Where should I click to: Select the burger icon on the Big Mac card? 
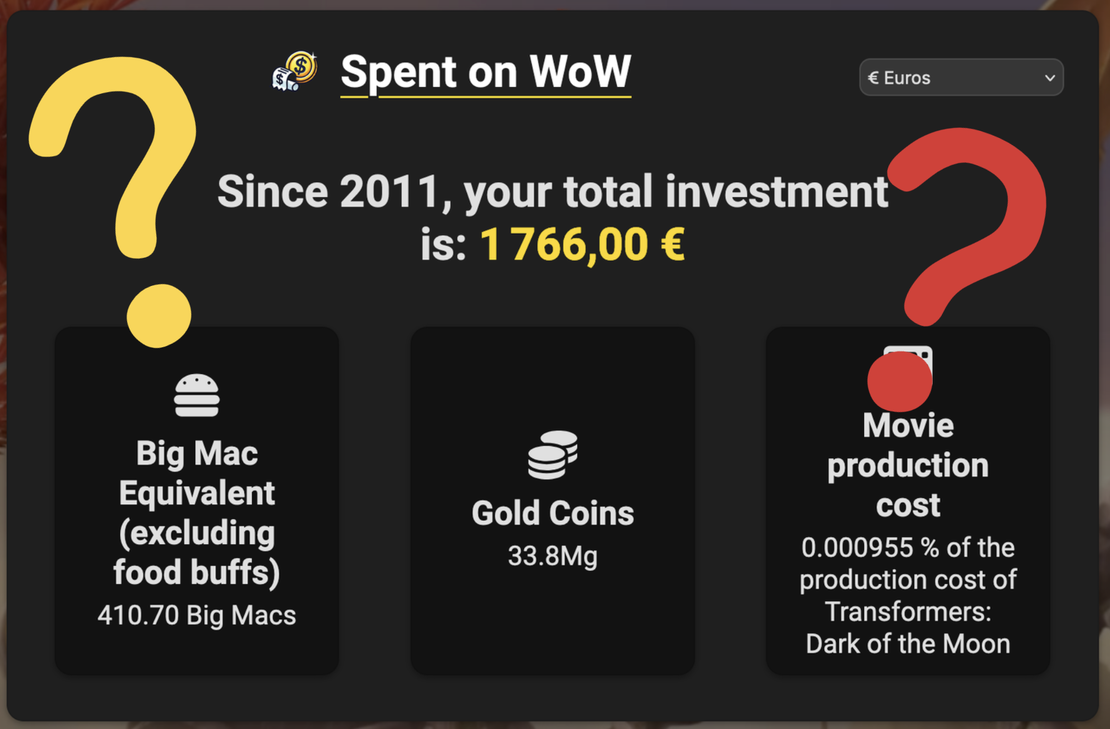(x=196, y=393)
